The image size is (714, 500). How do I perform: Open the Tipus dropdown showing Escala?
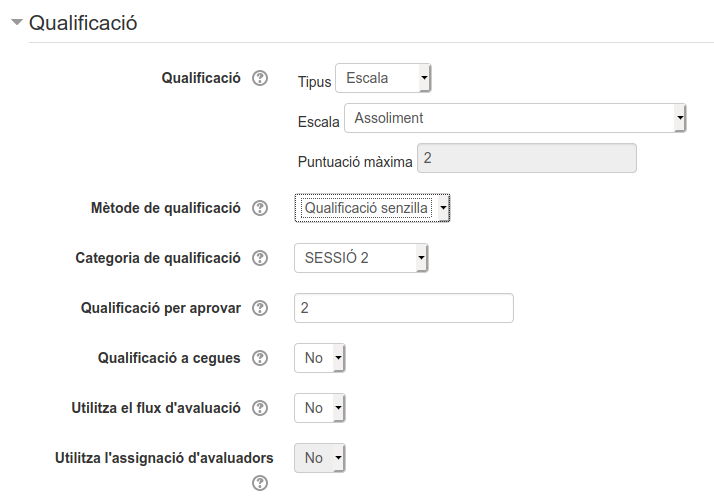pos(383,78)
